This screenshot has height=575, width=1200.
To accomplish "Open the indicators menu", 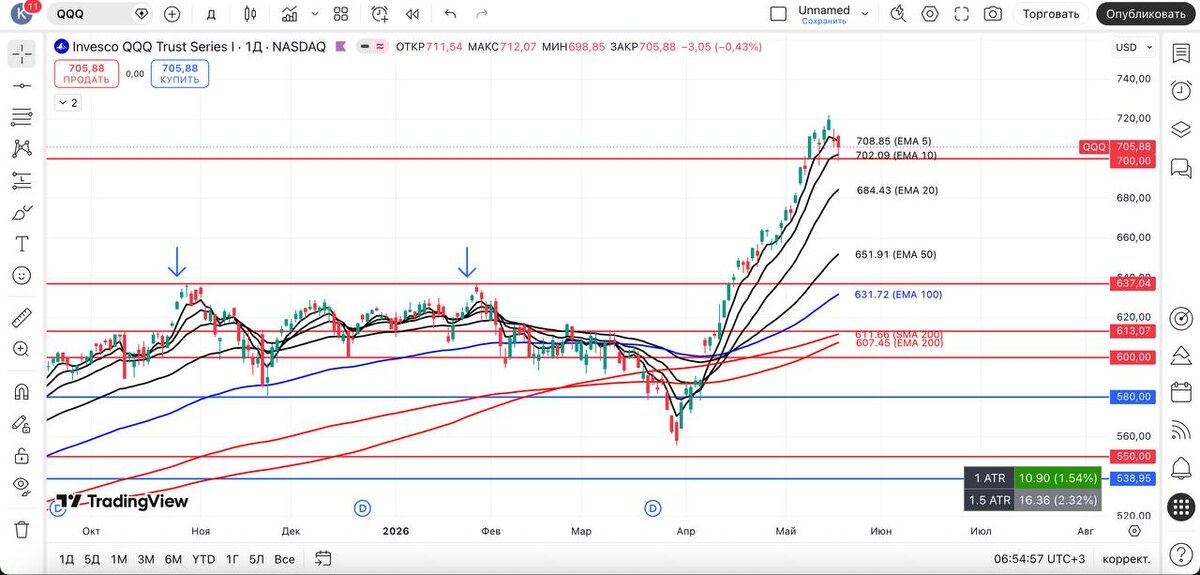I will click(290, 14).
